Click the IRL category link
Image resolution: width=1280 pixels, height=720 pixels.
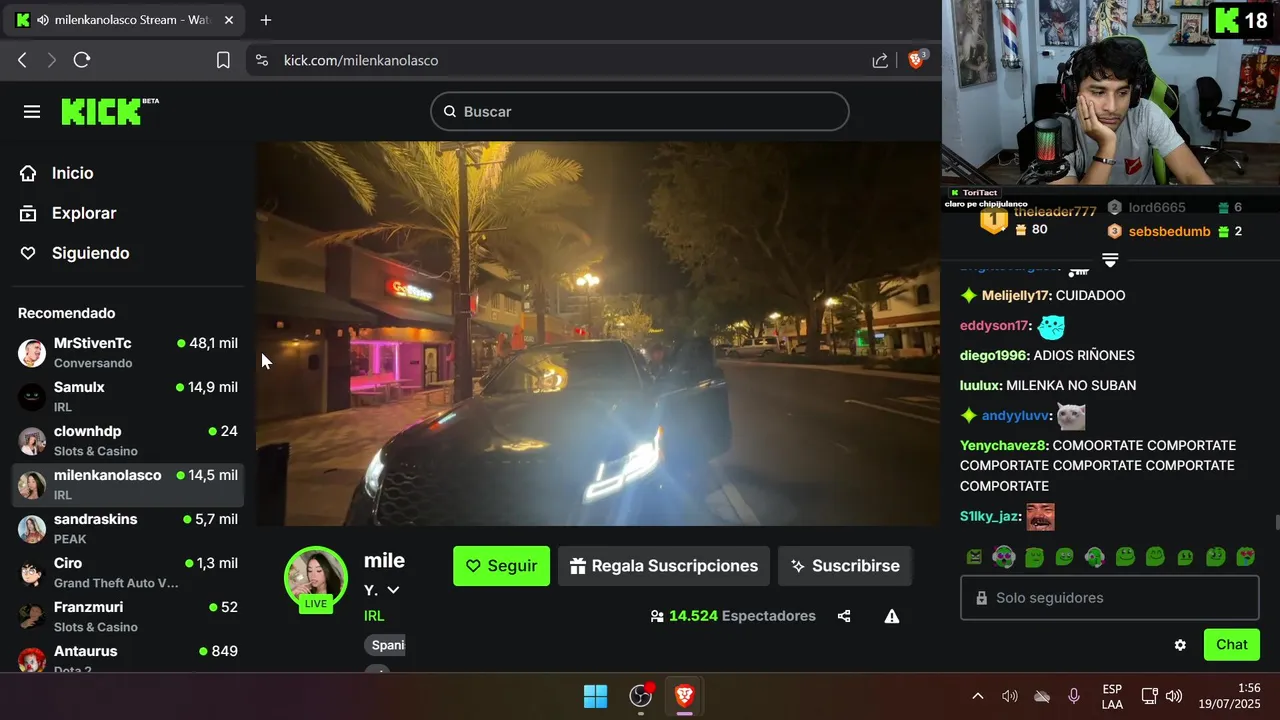(374, 616)
